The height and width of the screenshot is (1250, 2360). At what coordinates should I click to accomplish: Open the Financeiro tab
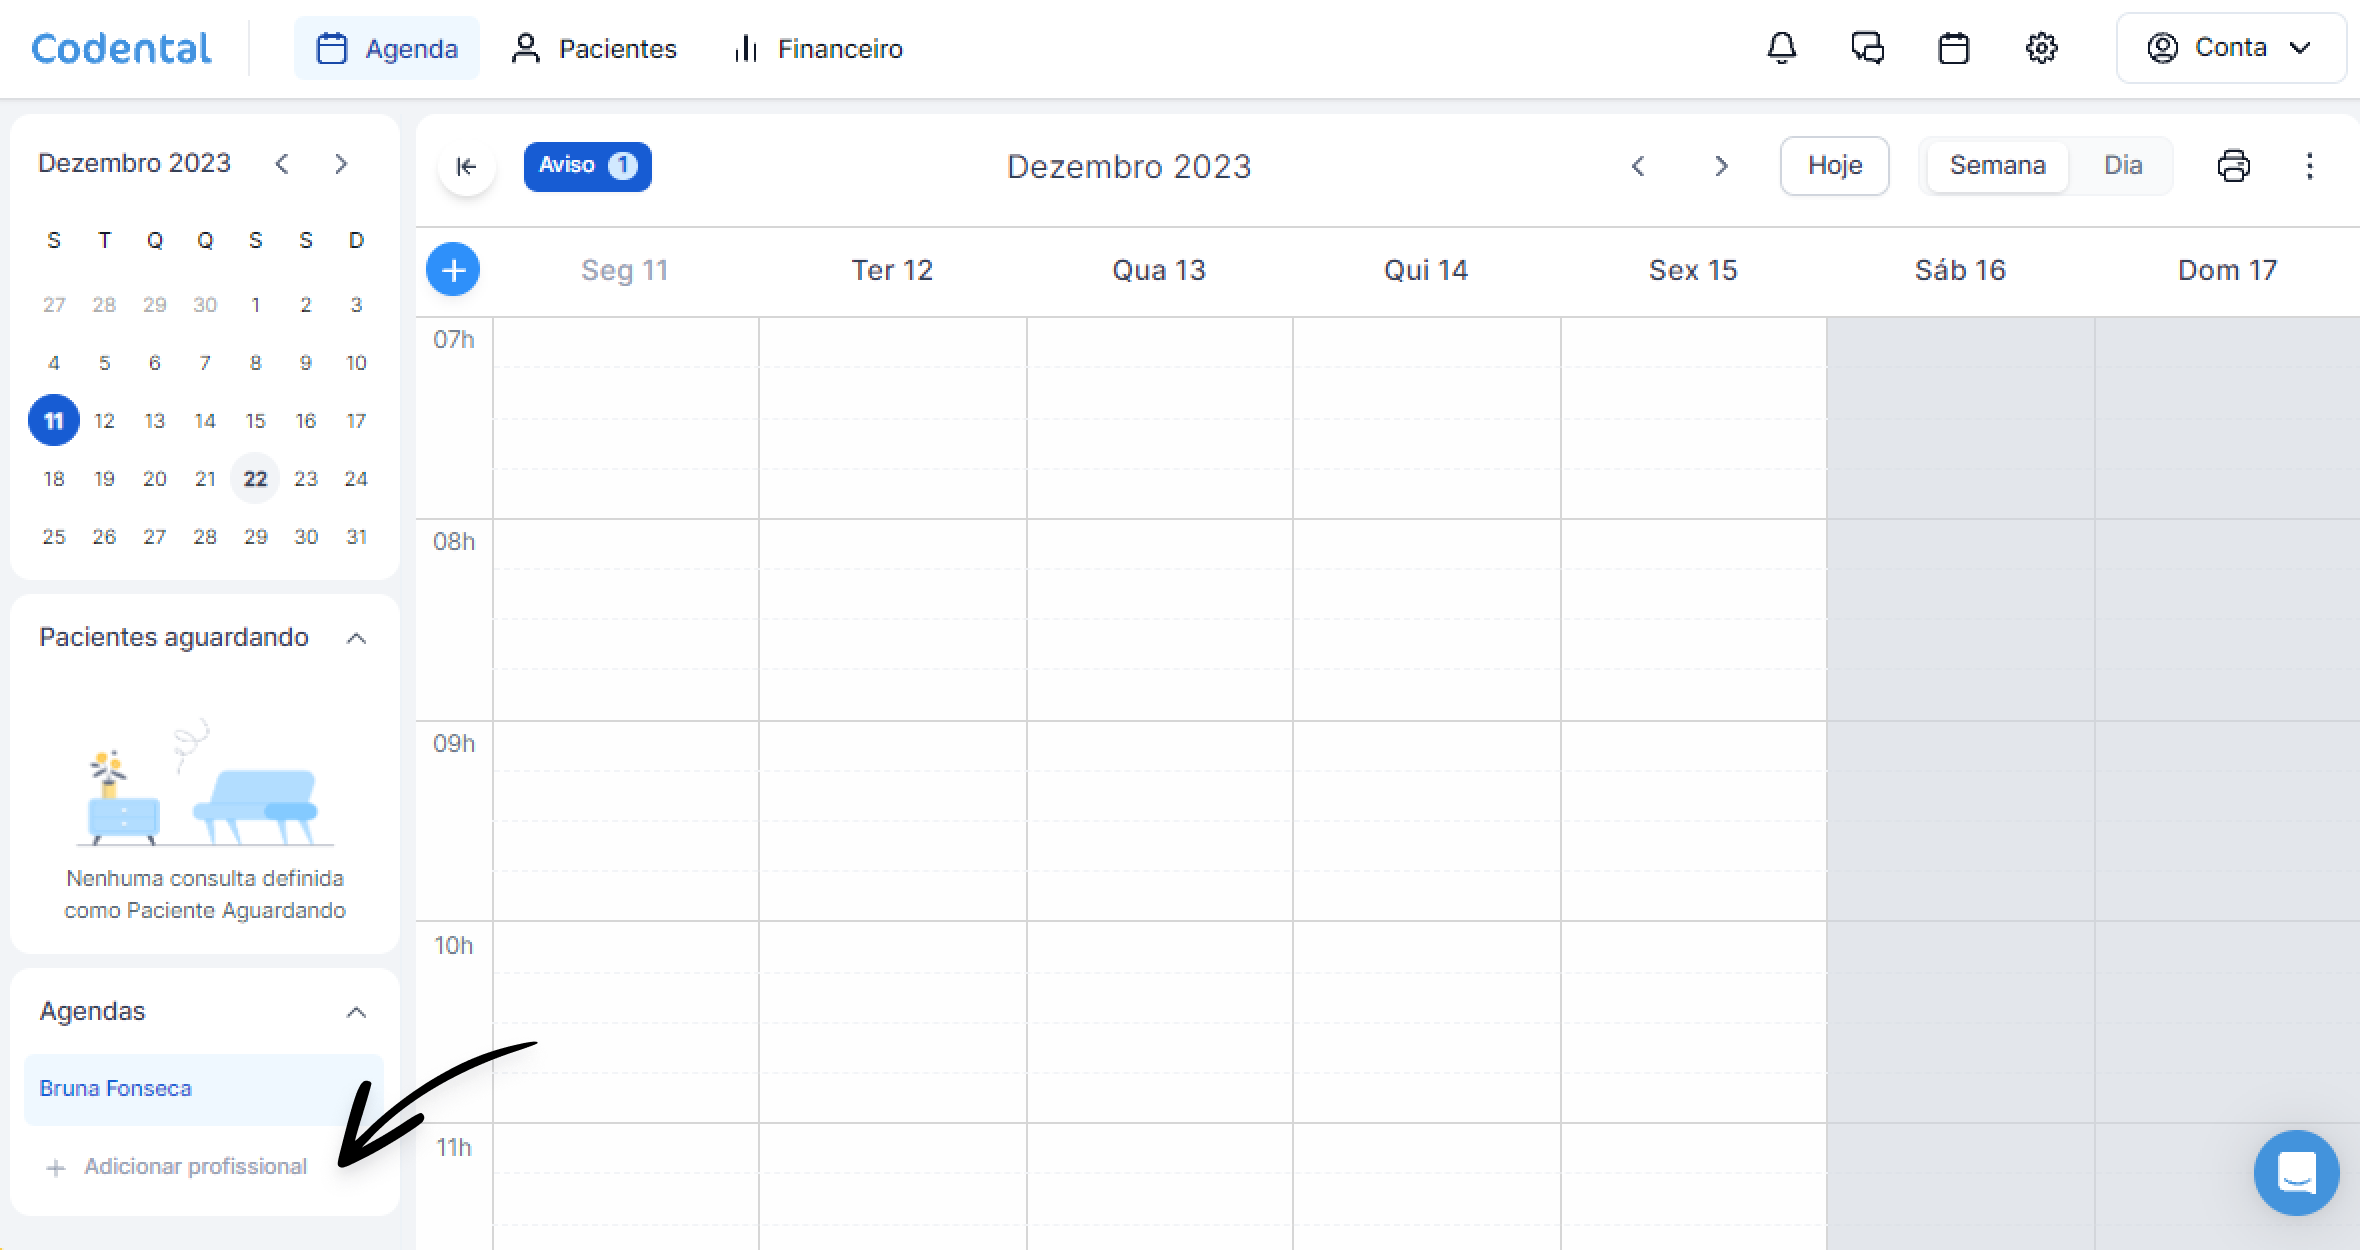(818, 48)
